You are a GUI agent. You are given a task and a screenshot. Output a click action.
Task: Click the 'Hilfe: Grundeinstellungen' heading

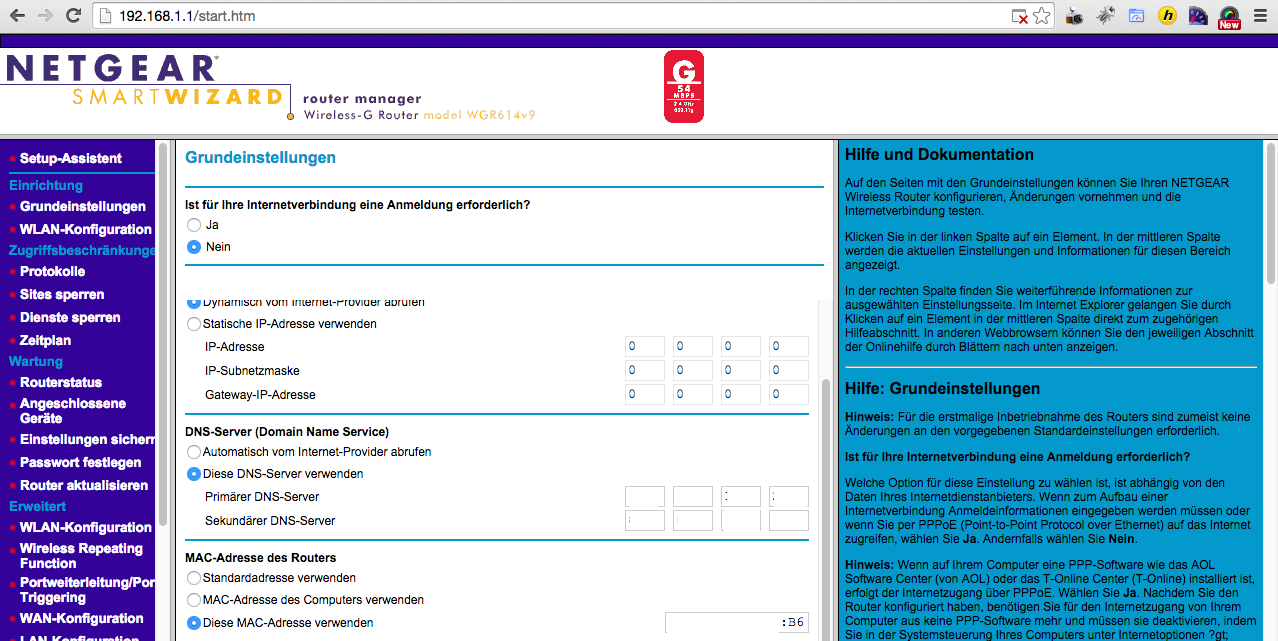pyautogui.click(x=942, y=388)
